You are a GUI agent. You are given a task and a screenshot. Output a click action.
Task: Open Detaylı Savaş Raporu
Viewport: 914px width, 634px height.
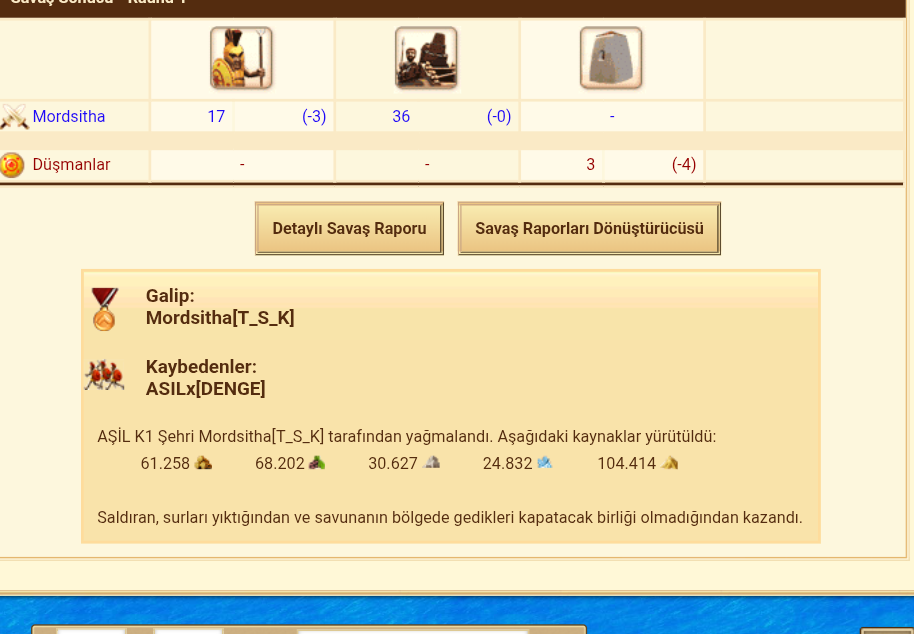pos(349,228)
